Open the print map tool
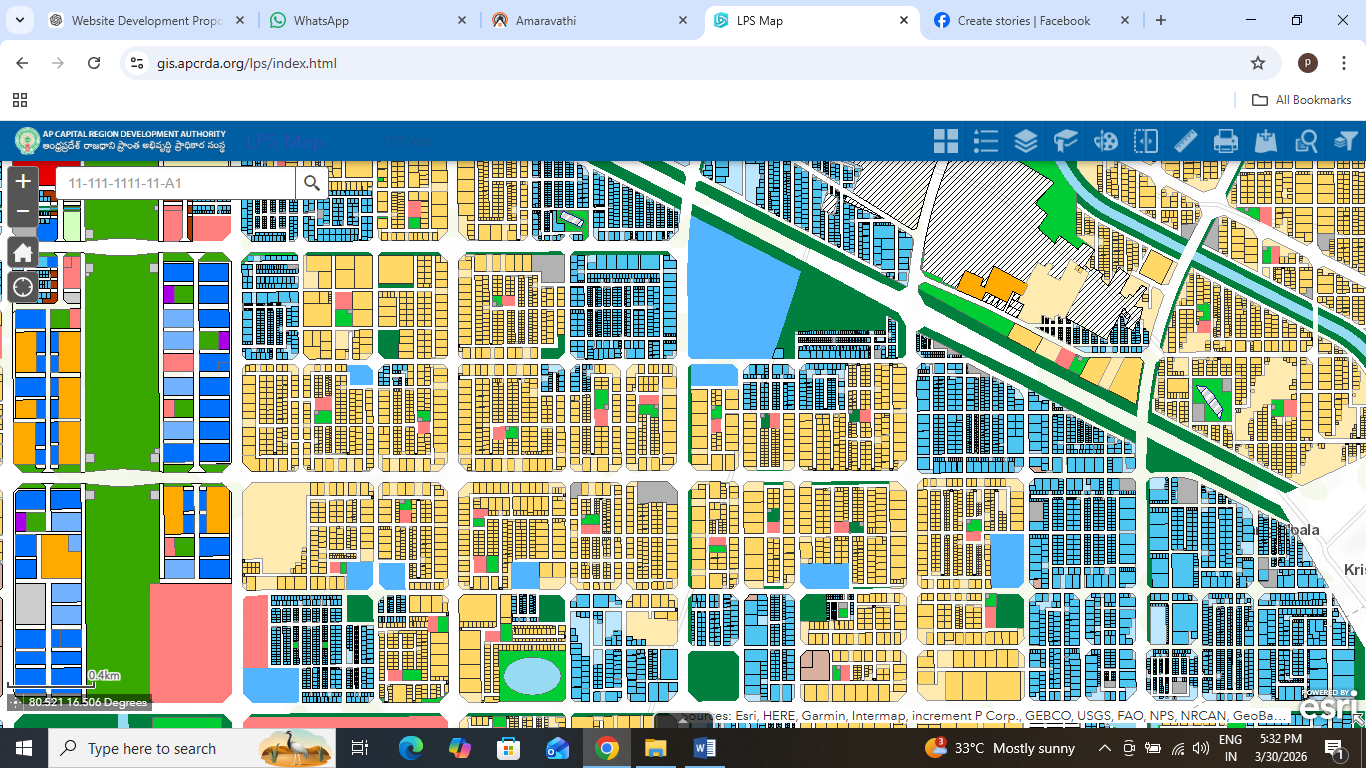Image resolution: width=1366 pixels, height=768 pixels. (1226, 141)
